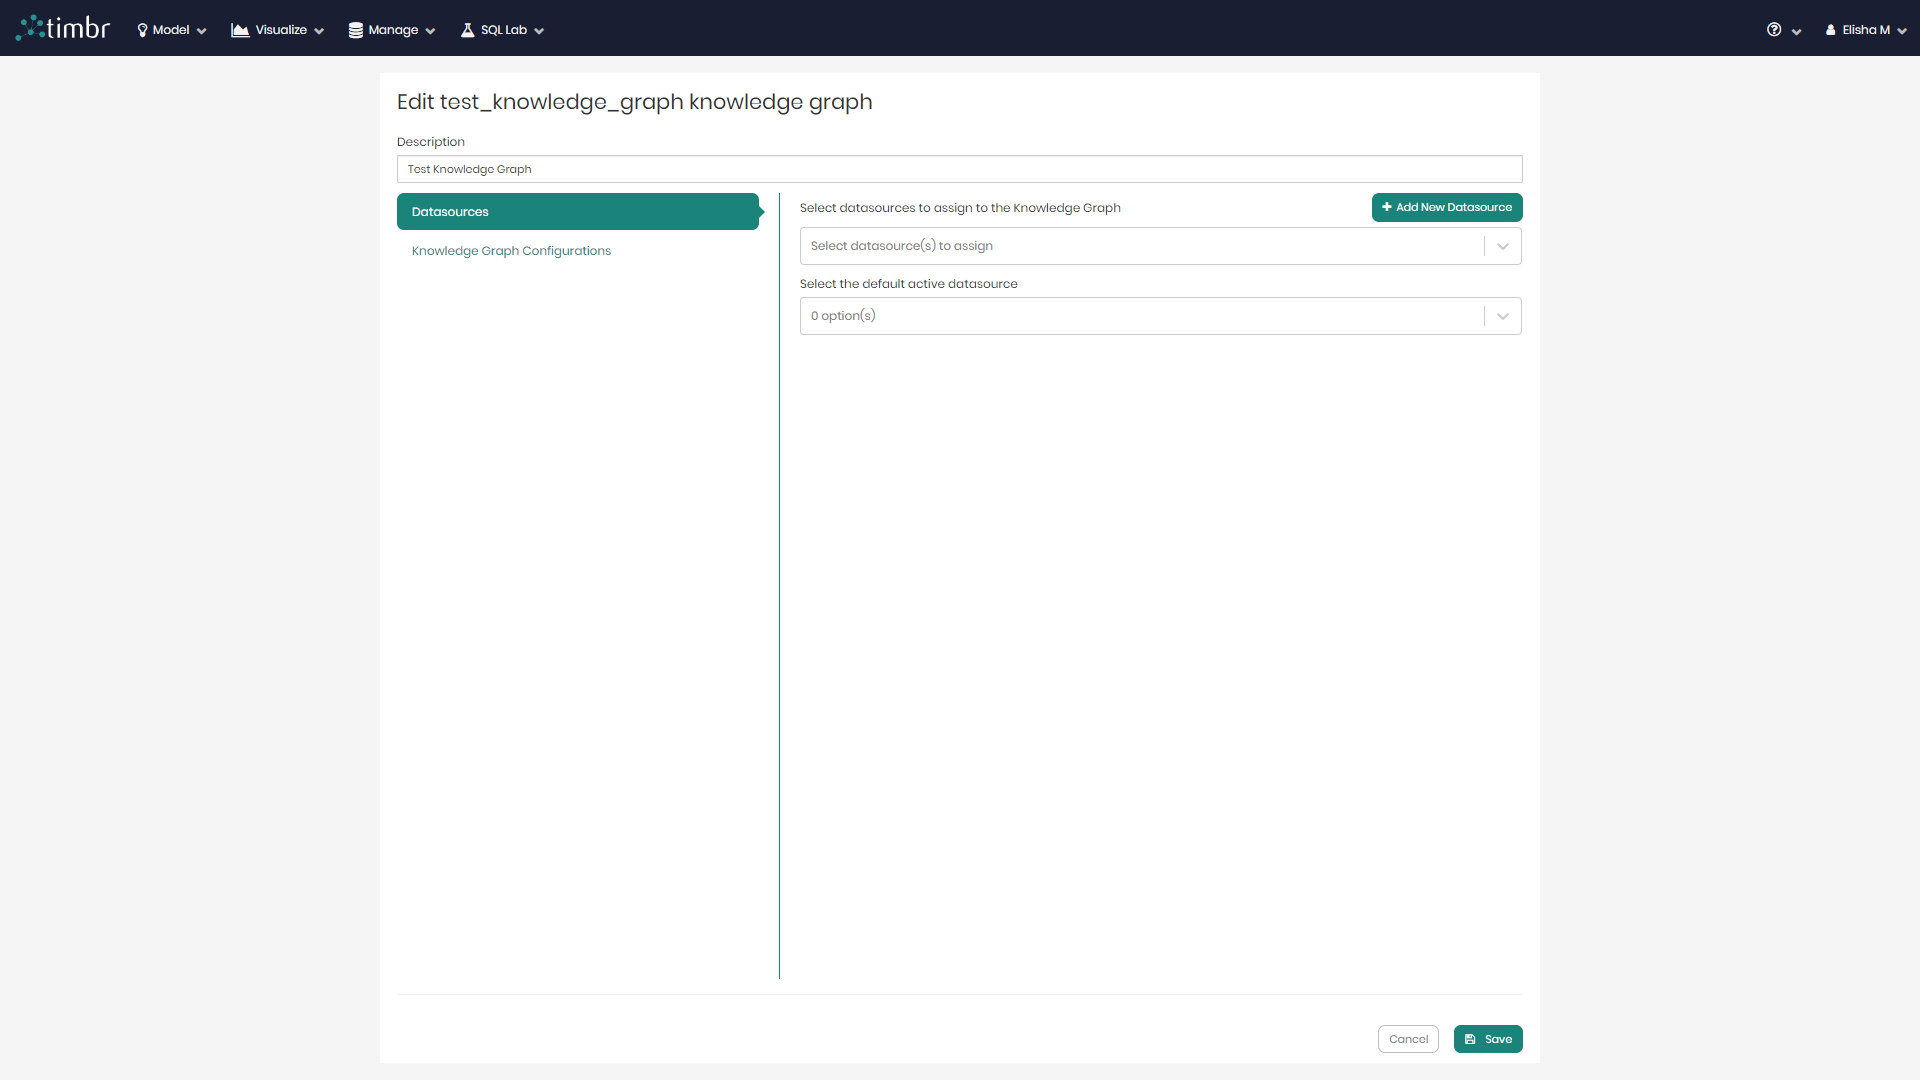Click the Description text field

pos(959,169)
